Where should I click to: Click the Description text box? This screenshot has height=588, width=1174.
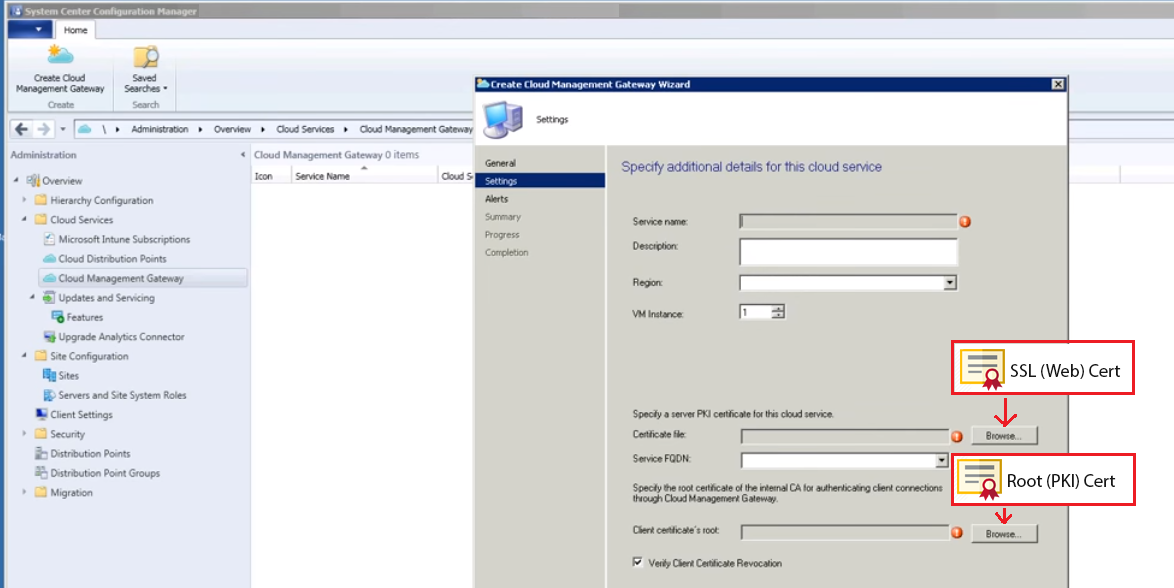pos(848,252)
